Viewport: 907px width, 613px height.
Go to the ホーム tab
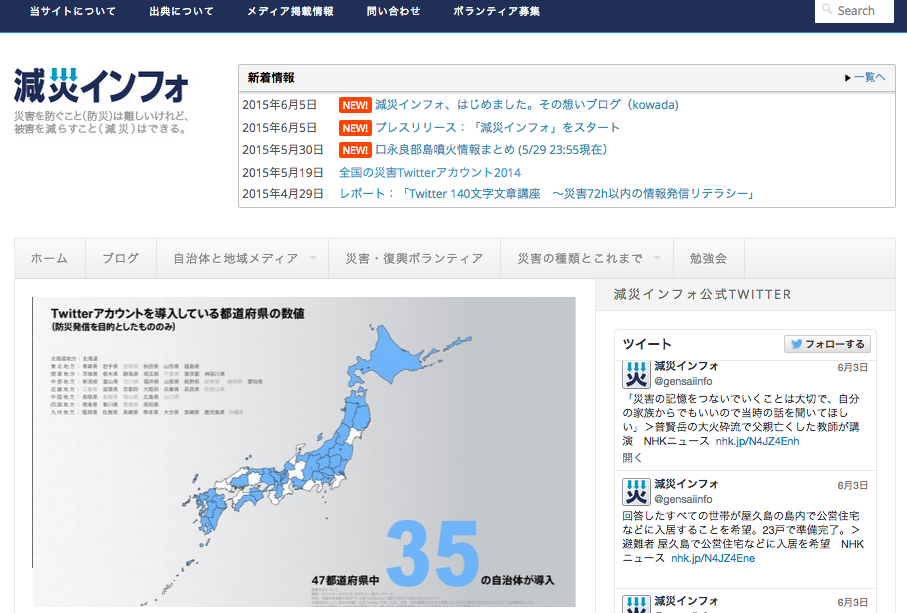pyautogui.click(x=50, y=259)
